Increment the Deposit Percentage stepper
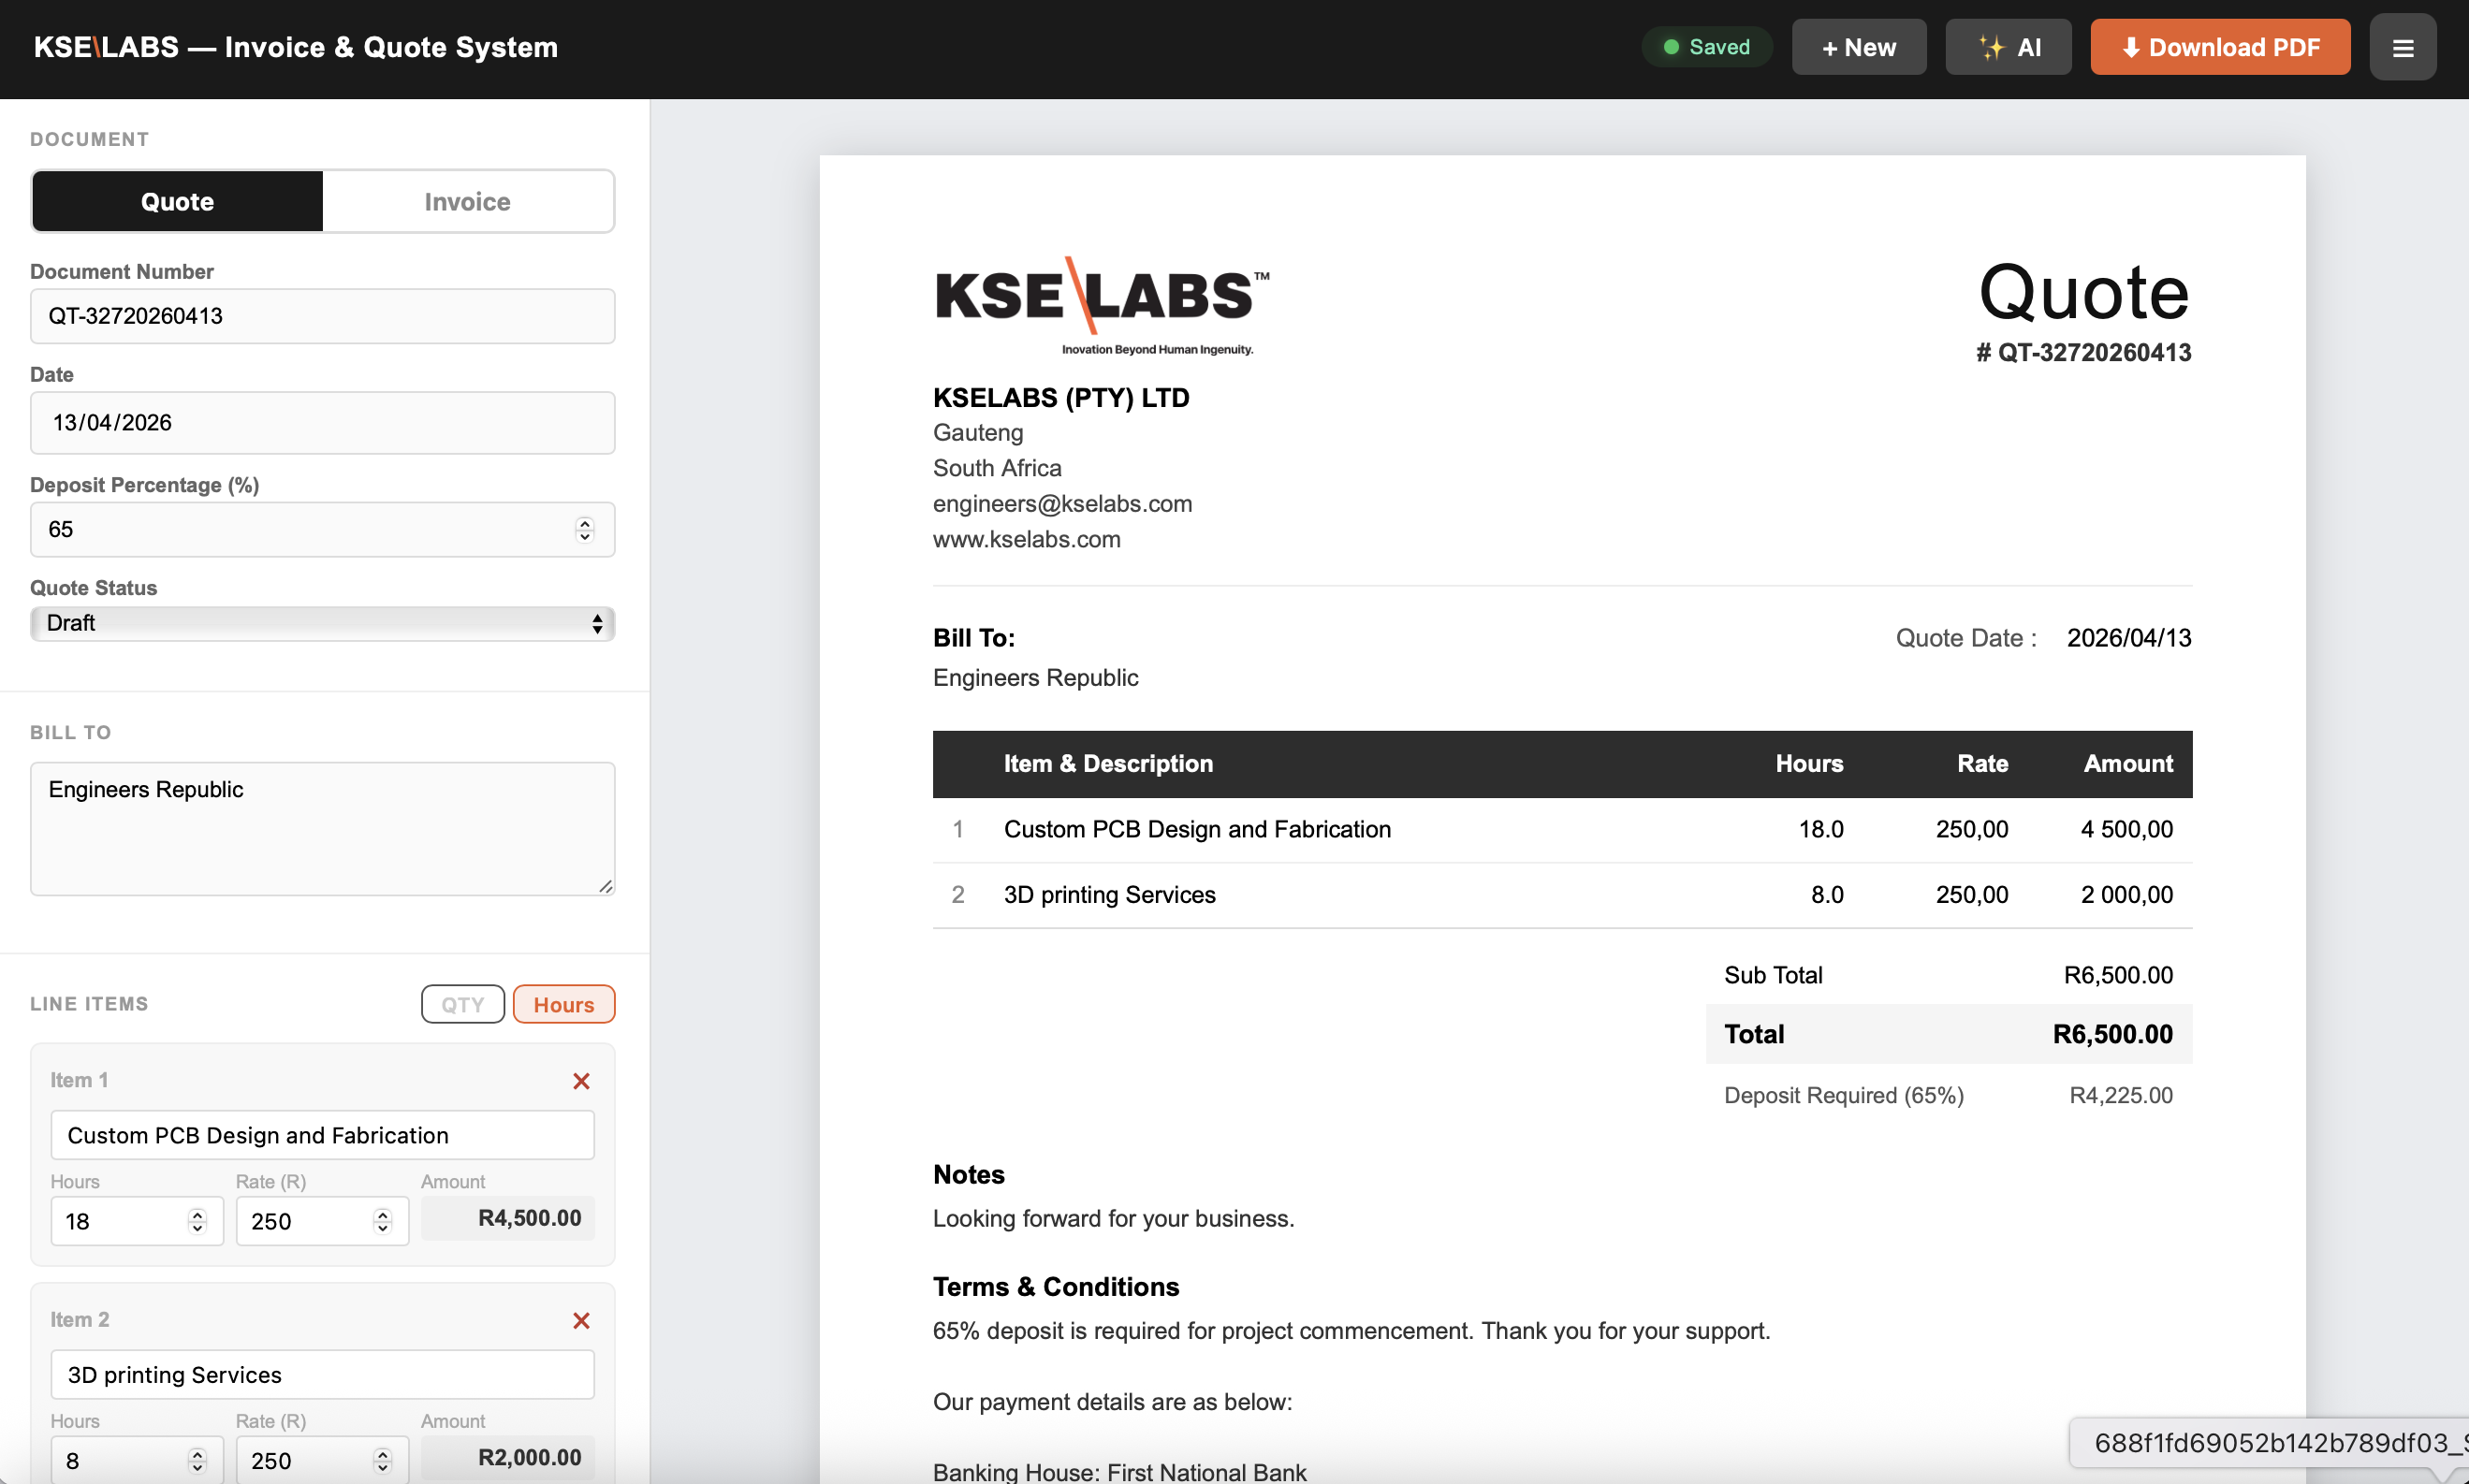This screenshot has width=2469, height=1484. [x=584, y=522]
